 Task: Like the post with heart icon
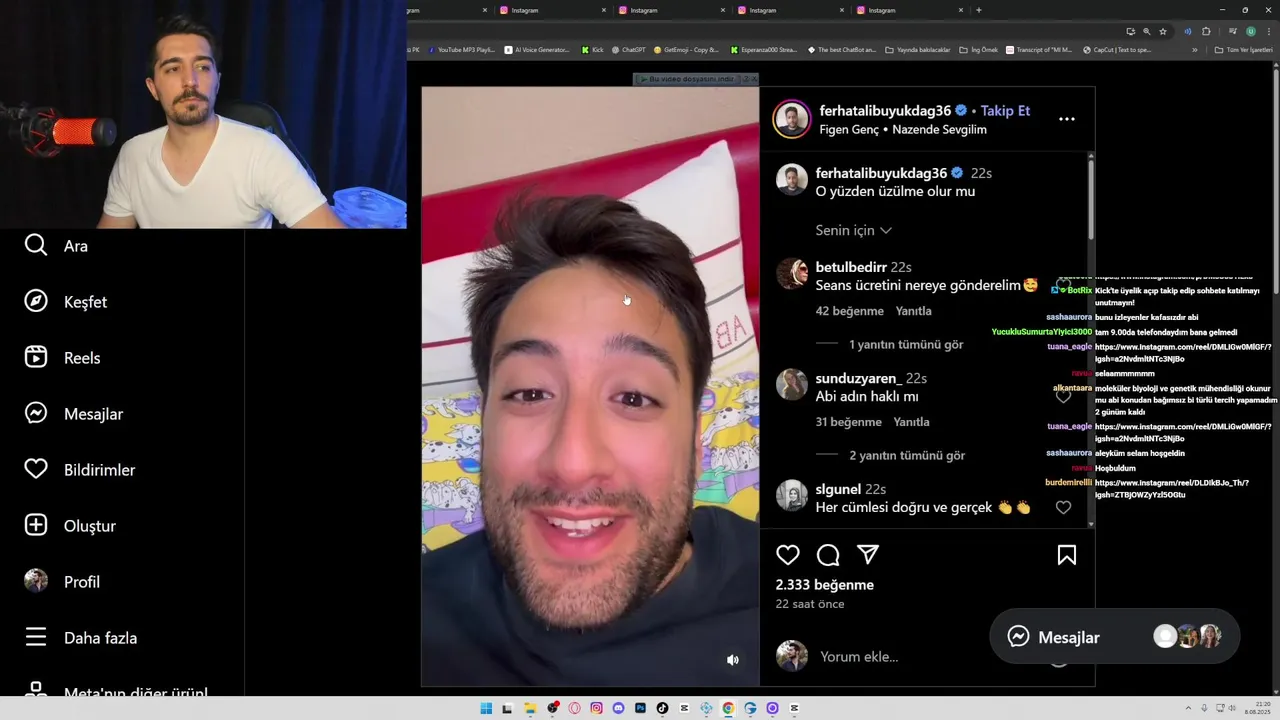(788, 555)
